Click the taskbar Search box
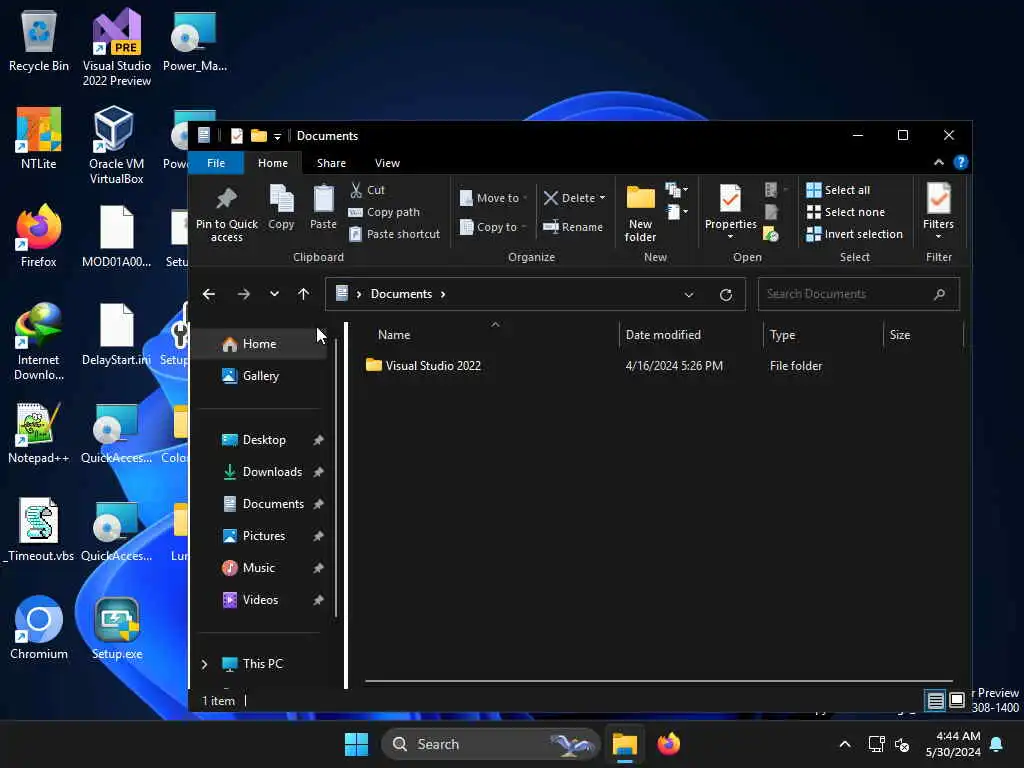 (x=490, y=744)
